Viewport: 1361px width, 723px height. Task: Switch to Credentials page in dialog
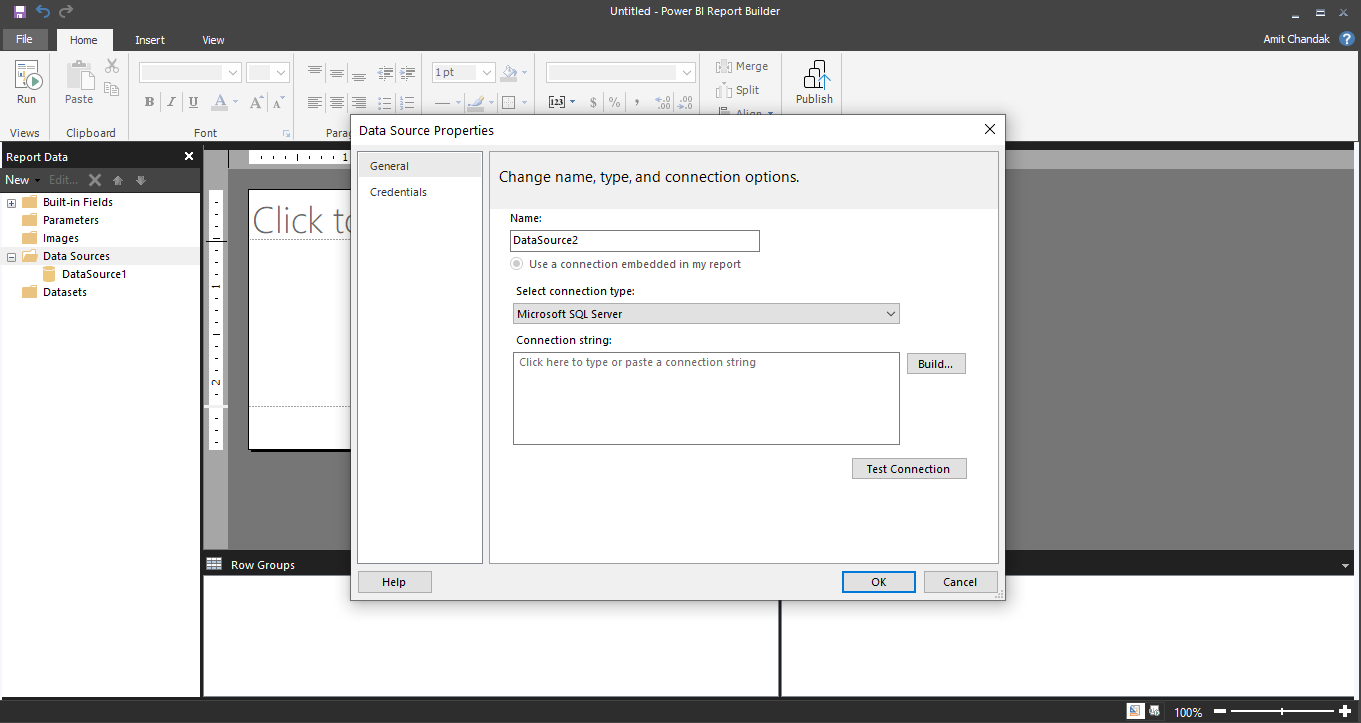[x=398, y=192]
